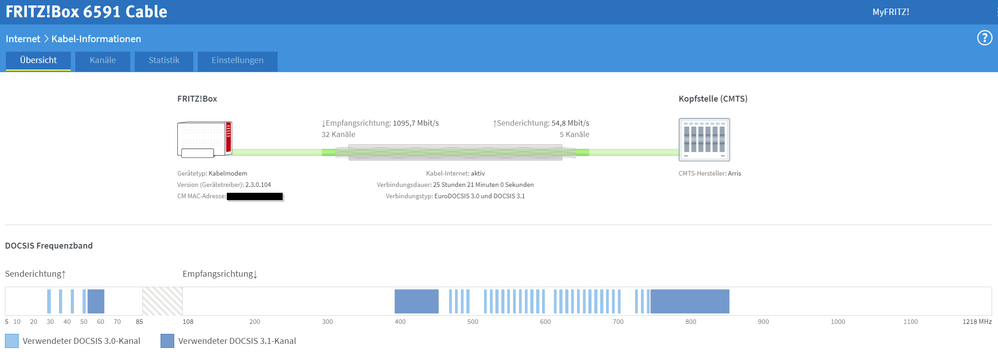The height and width of the screenshot is (362, 998).
Task: Click the CM MAC-Adresse label
Action: [x=201, y=196]
